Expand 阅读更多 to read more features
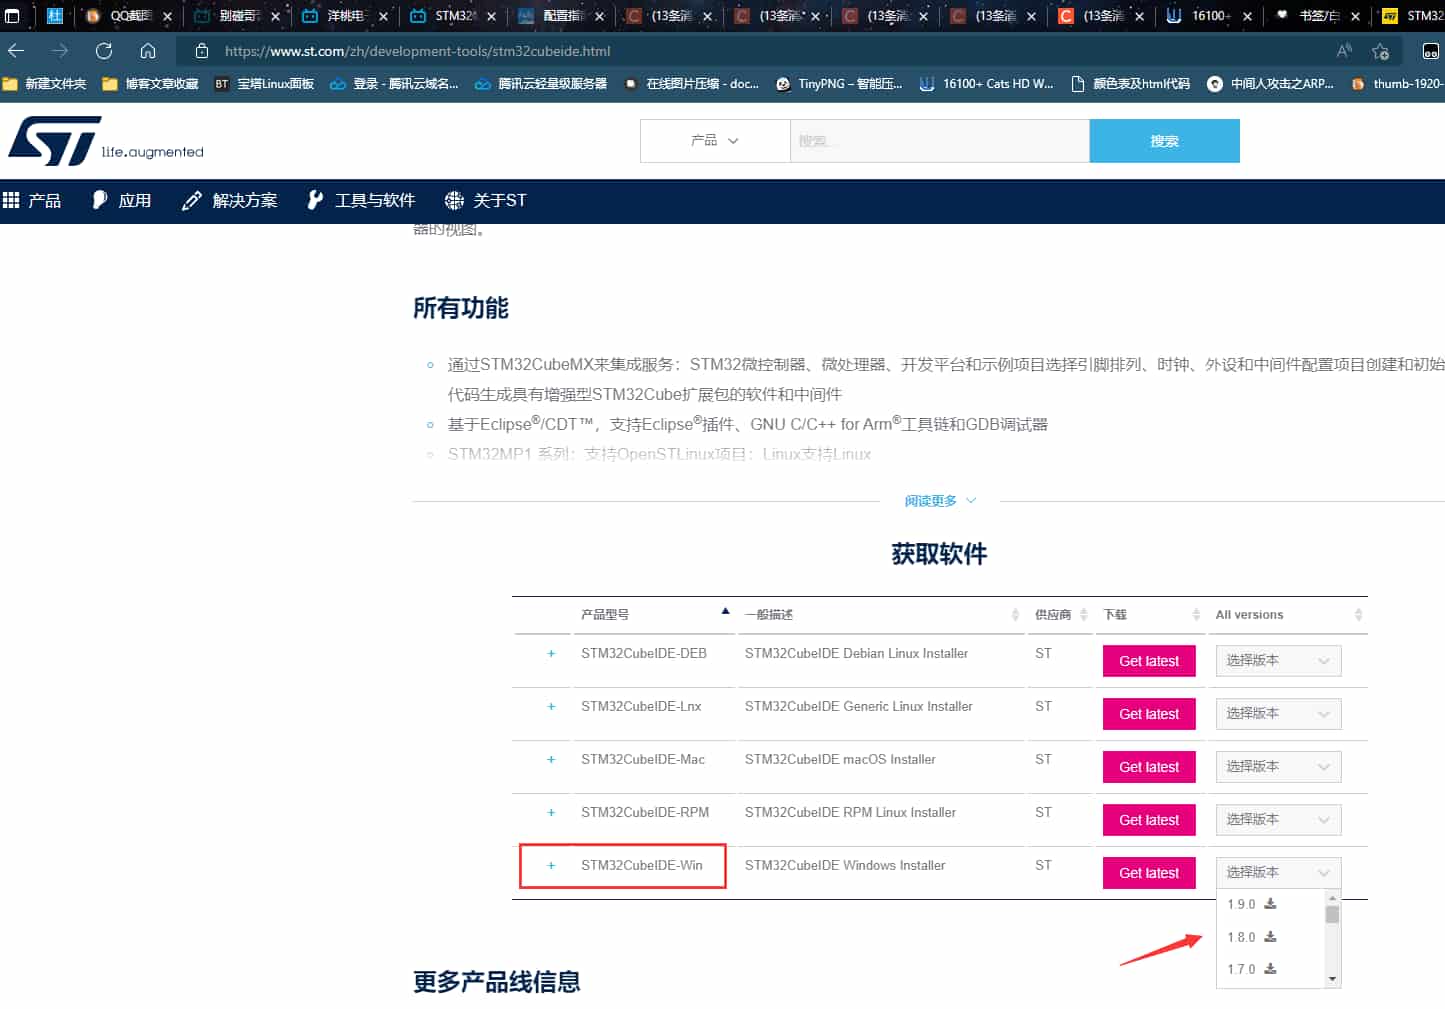The image size is (1445, 1009). (x=939, y=501)
